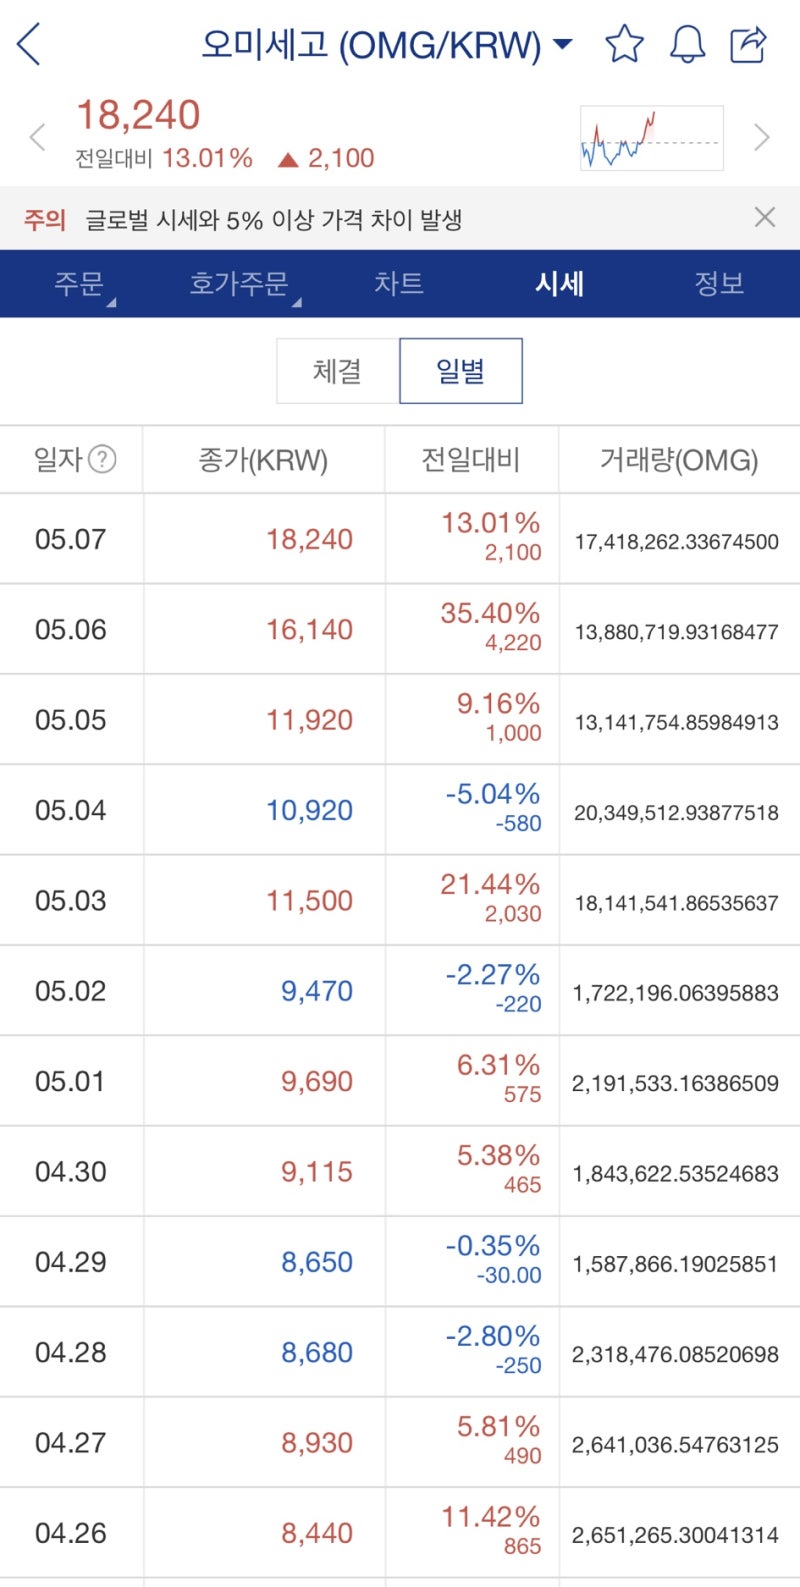Tap the 05.04 closing price 10,920
Image resolution: width=800 pixels, height=1587 pixels.
pos(309,810)
